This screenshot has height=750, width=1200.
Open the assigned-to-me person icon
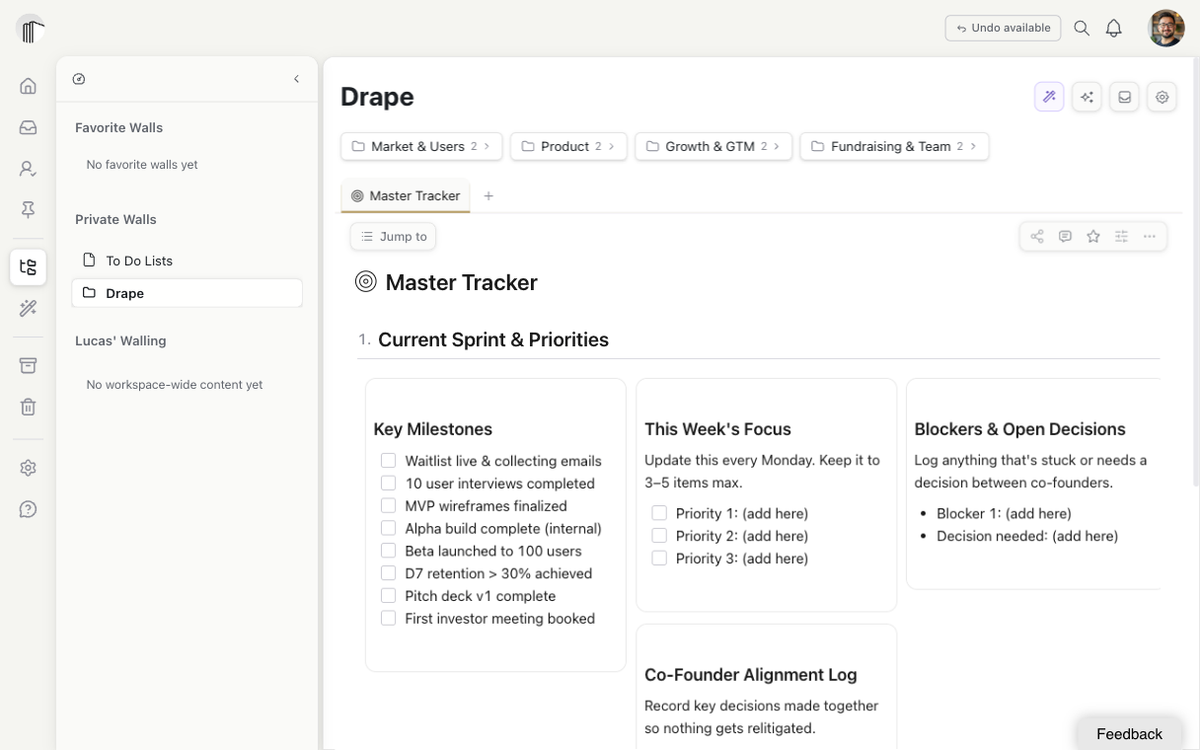tap(28, 169)
